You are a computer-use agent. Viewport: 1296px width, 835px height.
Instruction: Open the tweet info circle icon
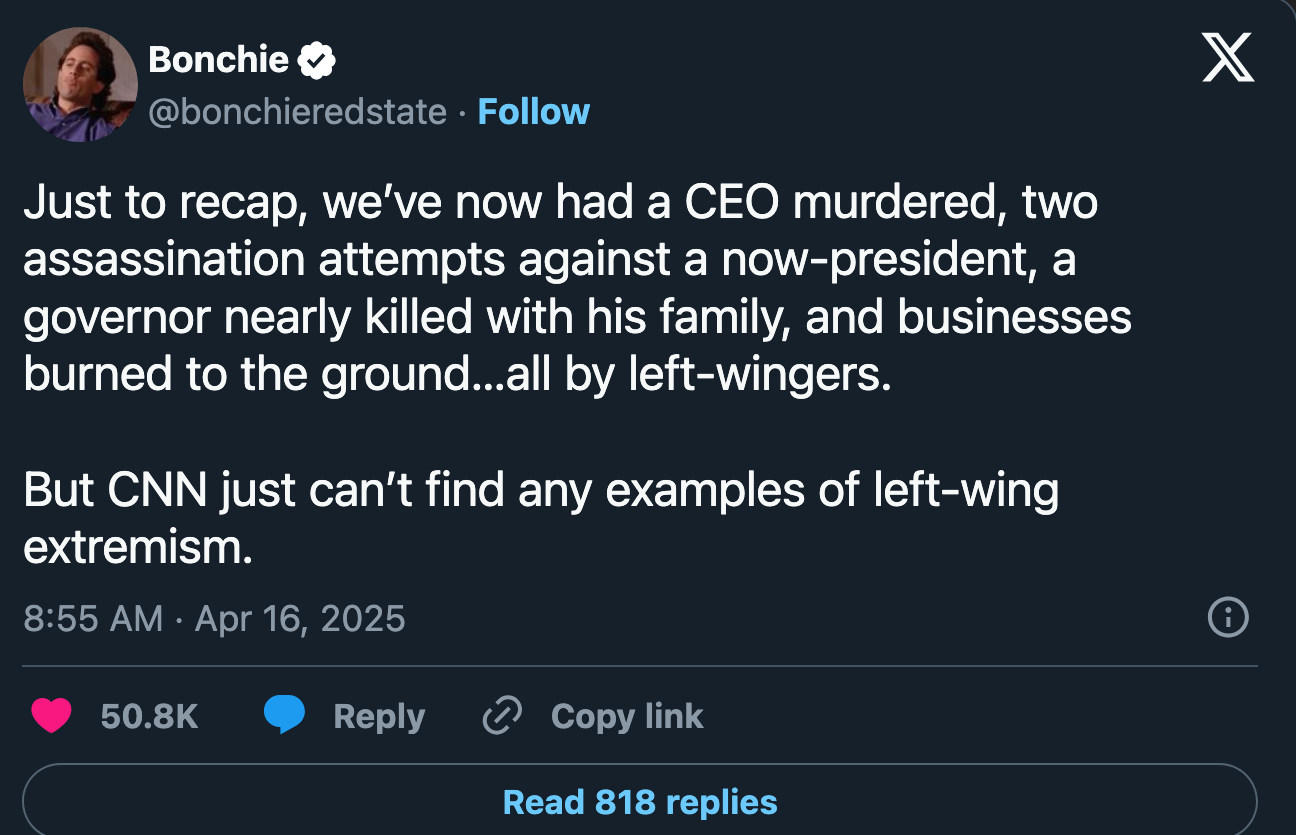coord(1228,617)
